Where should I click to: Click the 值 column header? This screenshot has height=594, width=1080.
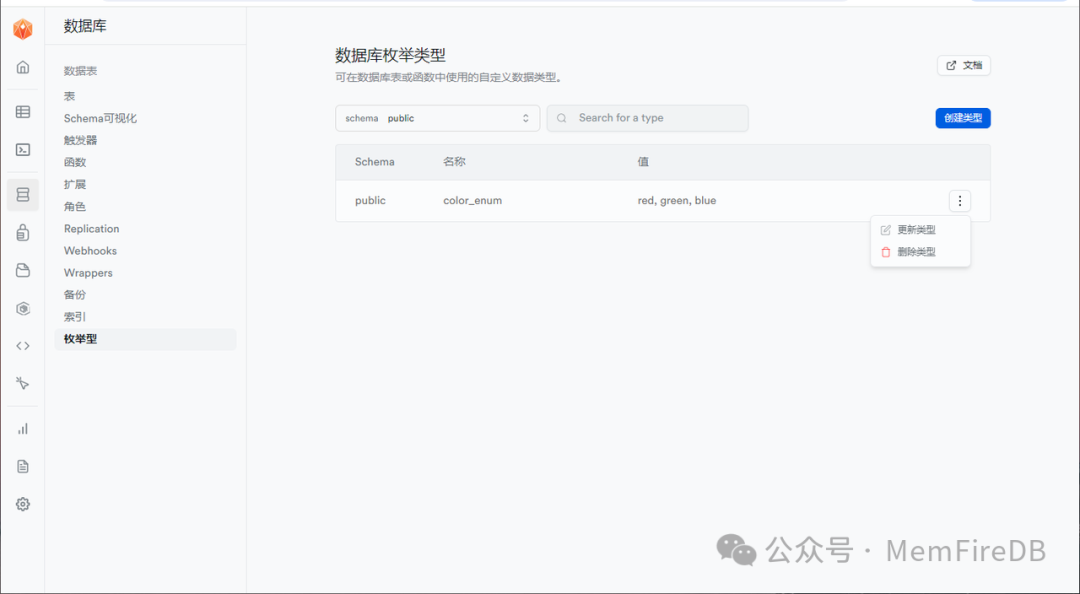643,162
